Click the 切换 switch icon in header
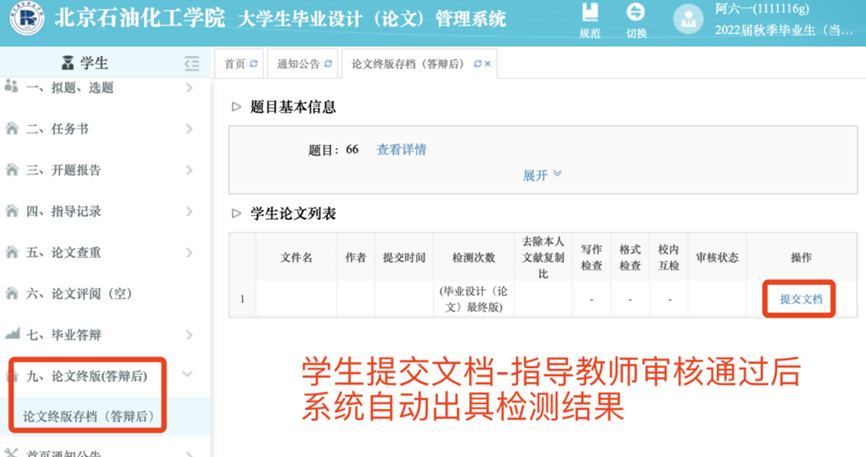The image size is (866, 457). coord(636,14)
